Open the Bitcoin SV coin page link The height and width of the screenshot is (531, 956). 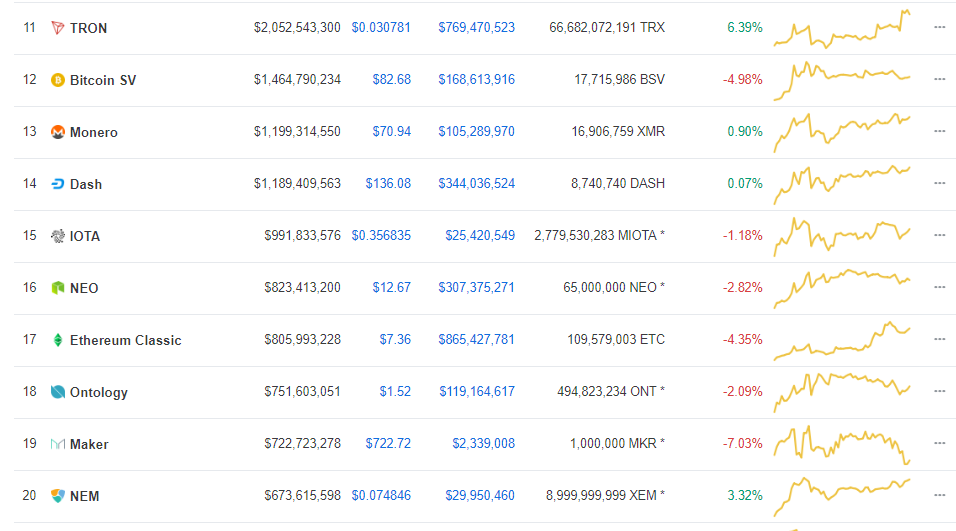103,80
